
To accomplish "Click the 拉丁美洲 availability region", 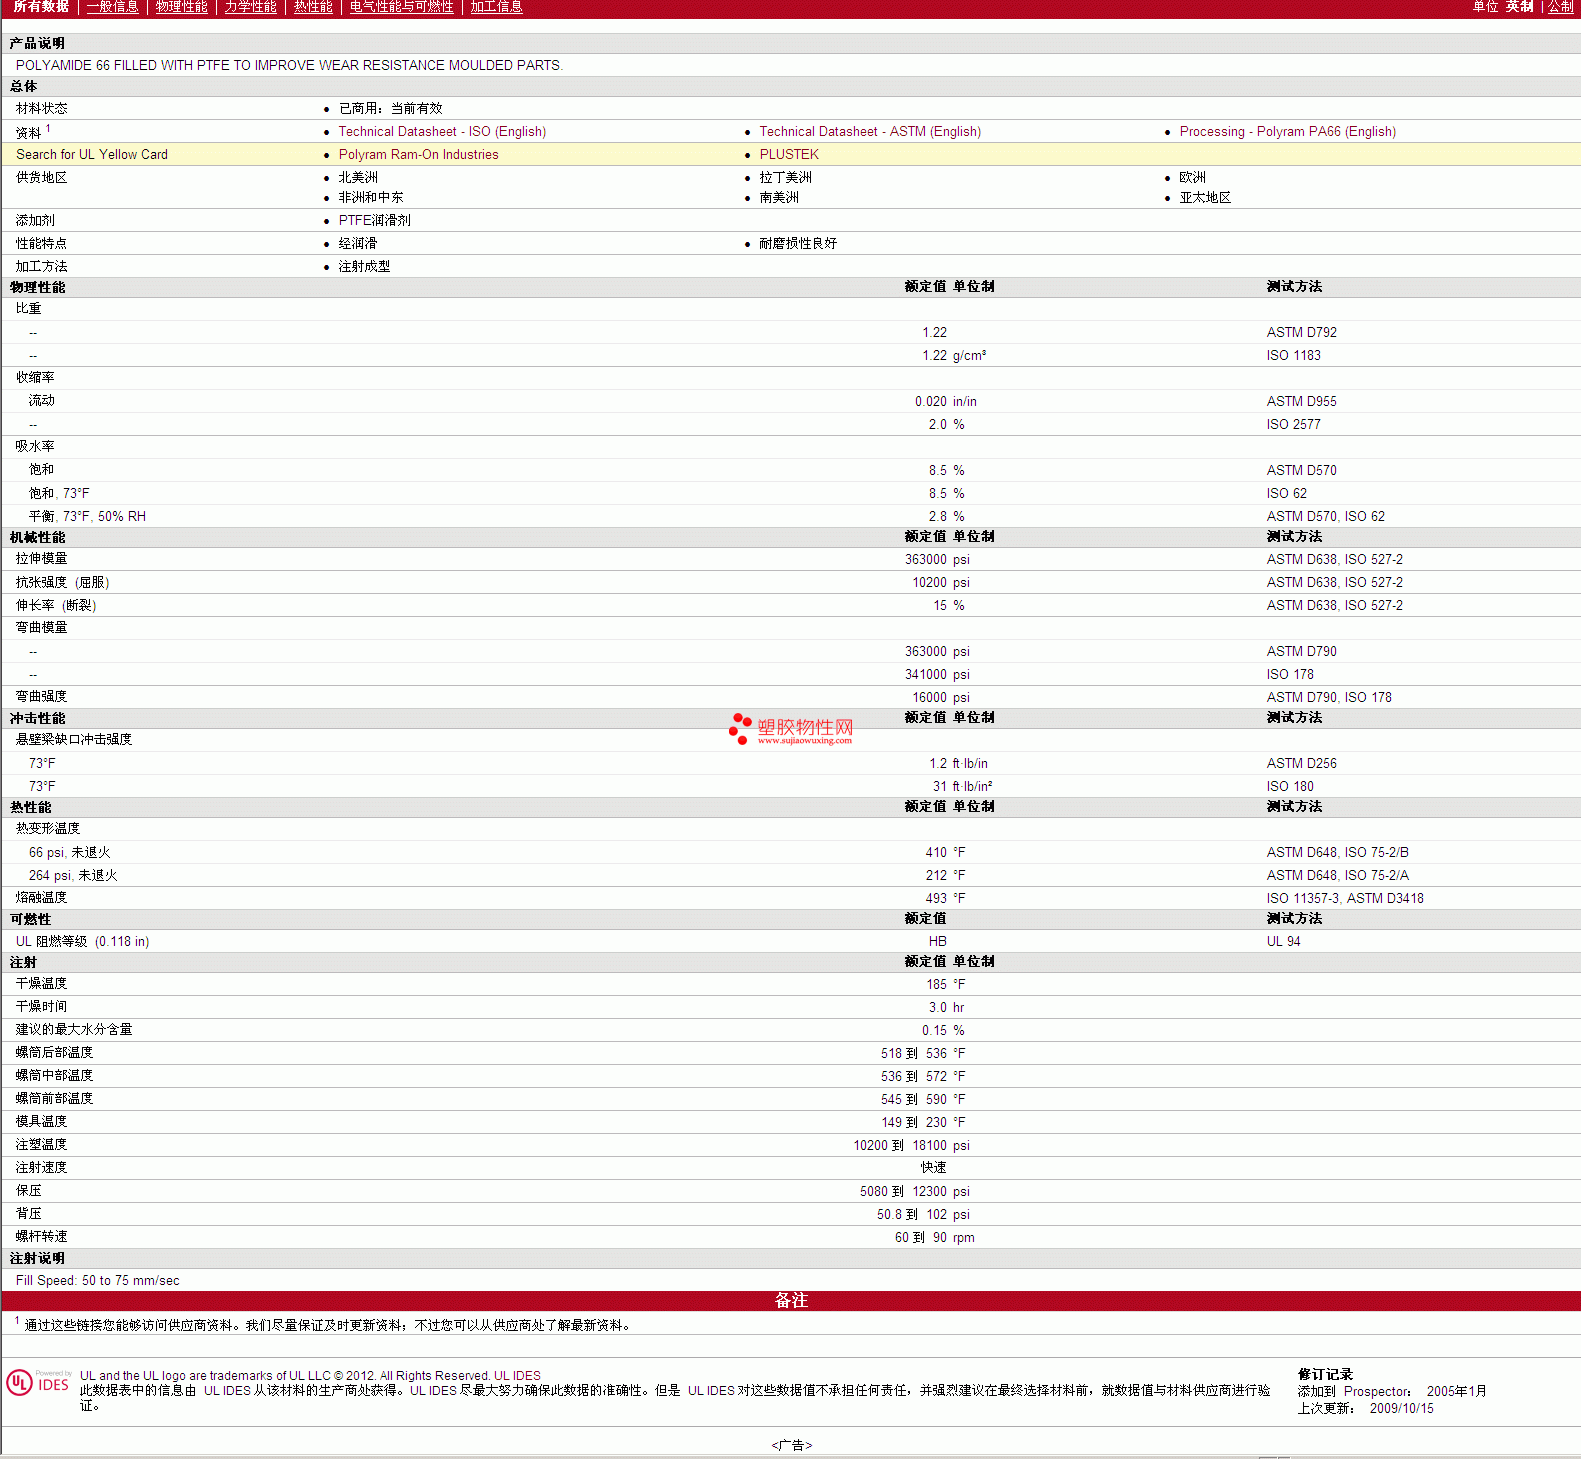I will pyautogui.click(x=785, y=178).
